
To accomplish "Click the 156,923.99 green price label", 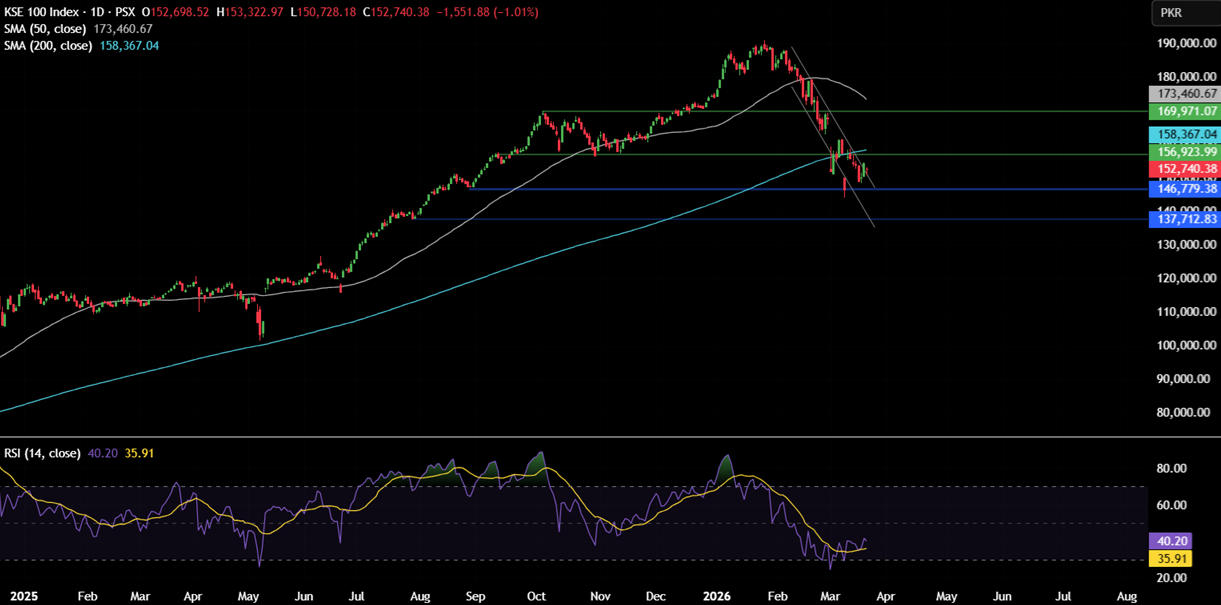I will coord(1185,152).
